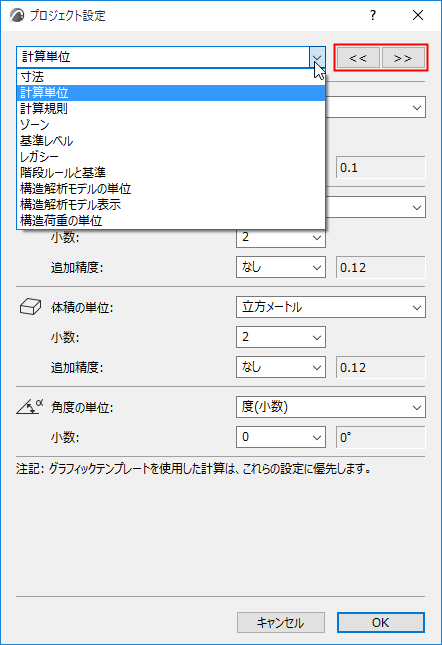Screen dimensions: 442x645
Task: Click the help question mark button
Action: pos(373,15)
